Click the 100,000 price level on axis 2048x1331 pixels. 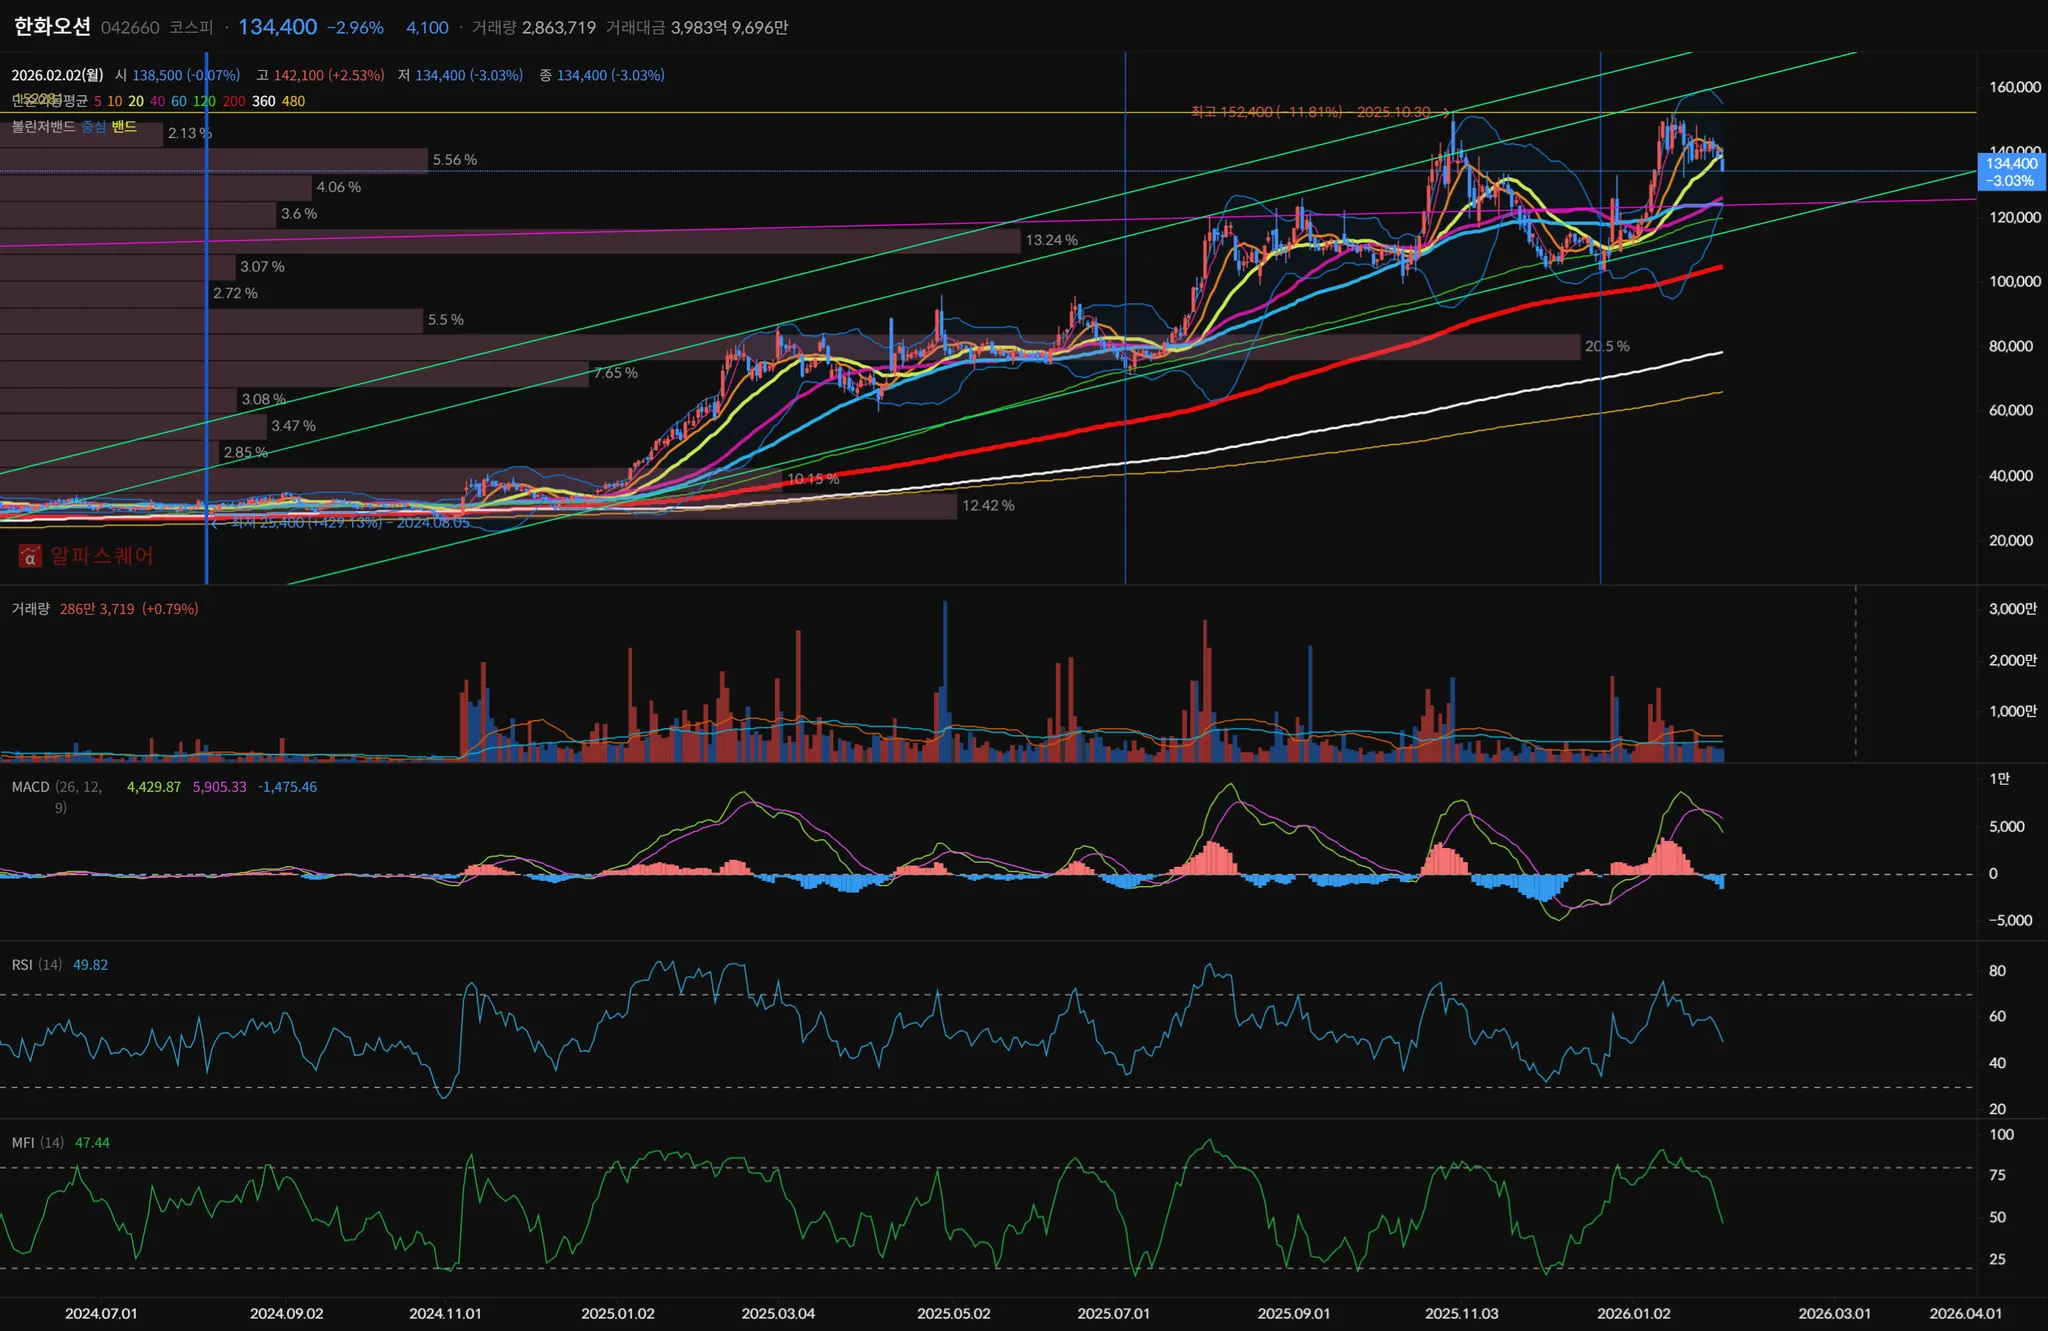[2014, 282]
